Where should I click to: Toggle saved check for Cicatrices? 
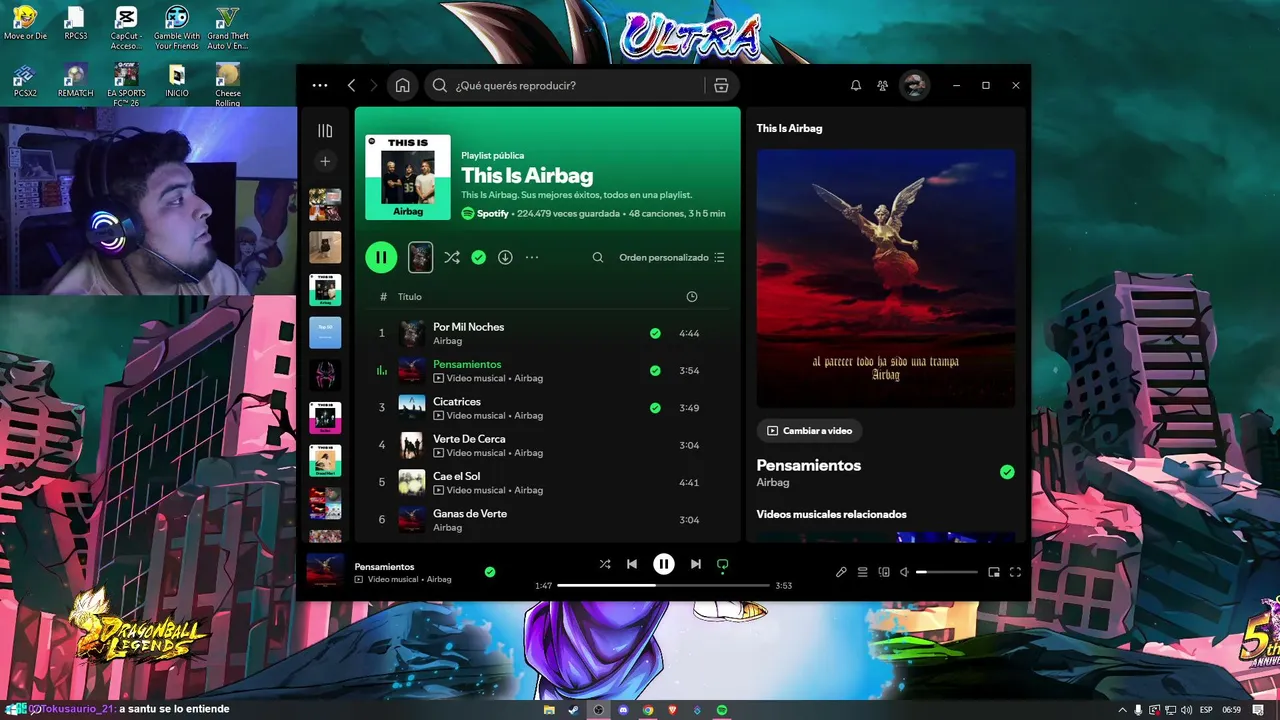point(655,408)
